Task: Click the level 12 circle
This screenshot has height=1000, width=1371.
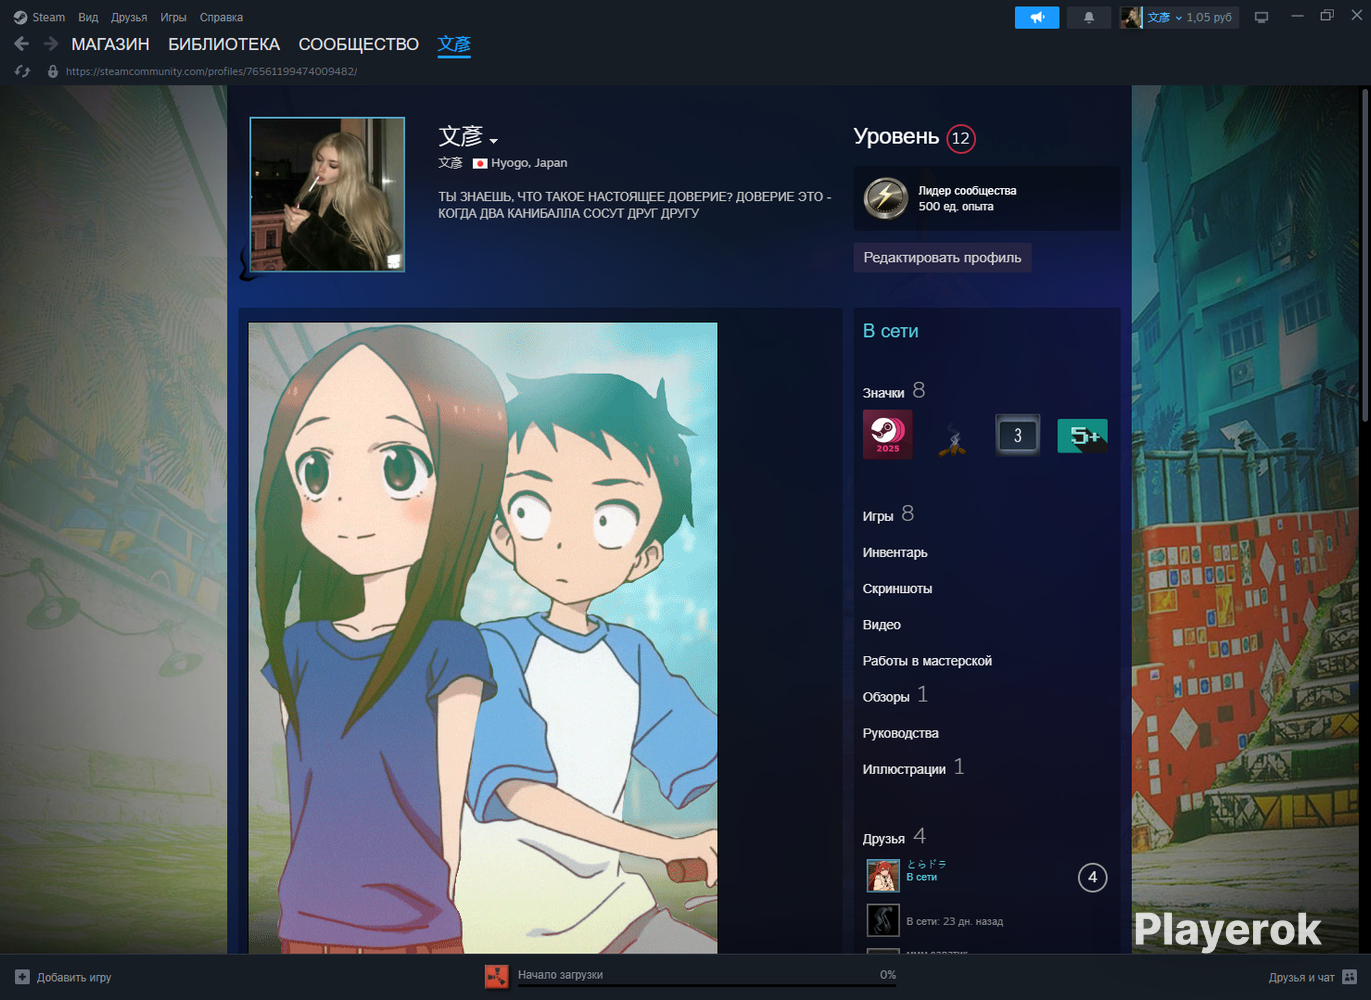Action: 961,138
